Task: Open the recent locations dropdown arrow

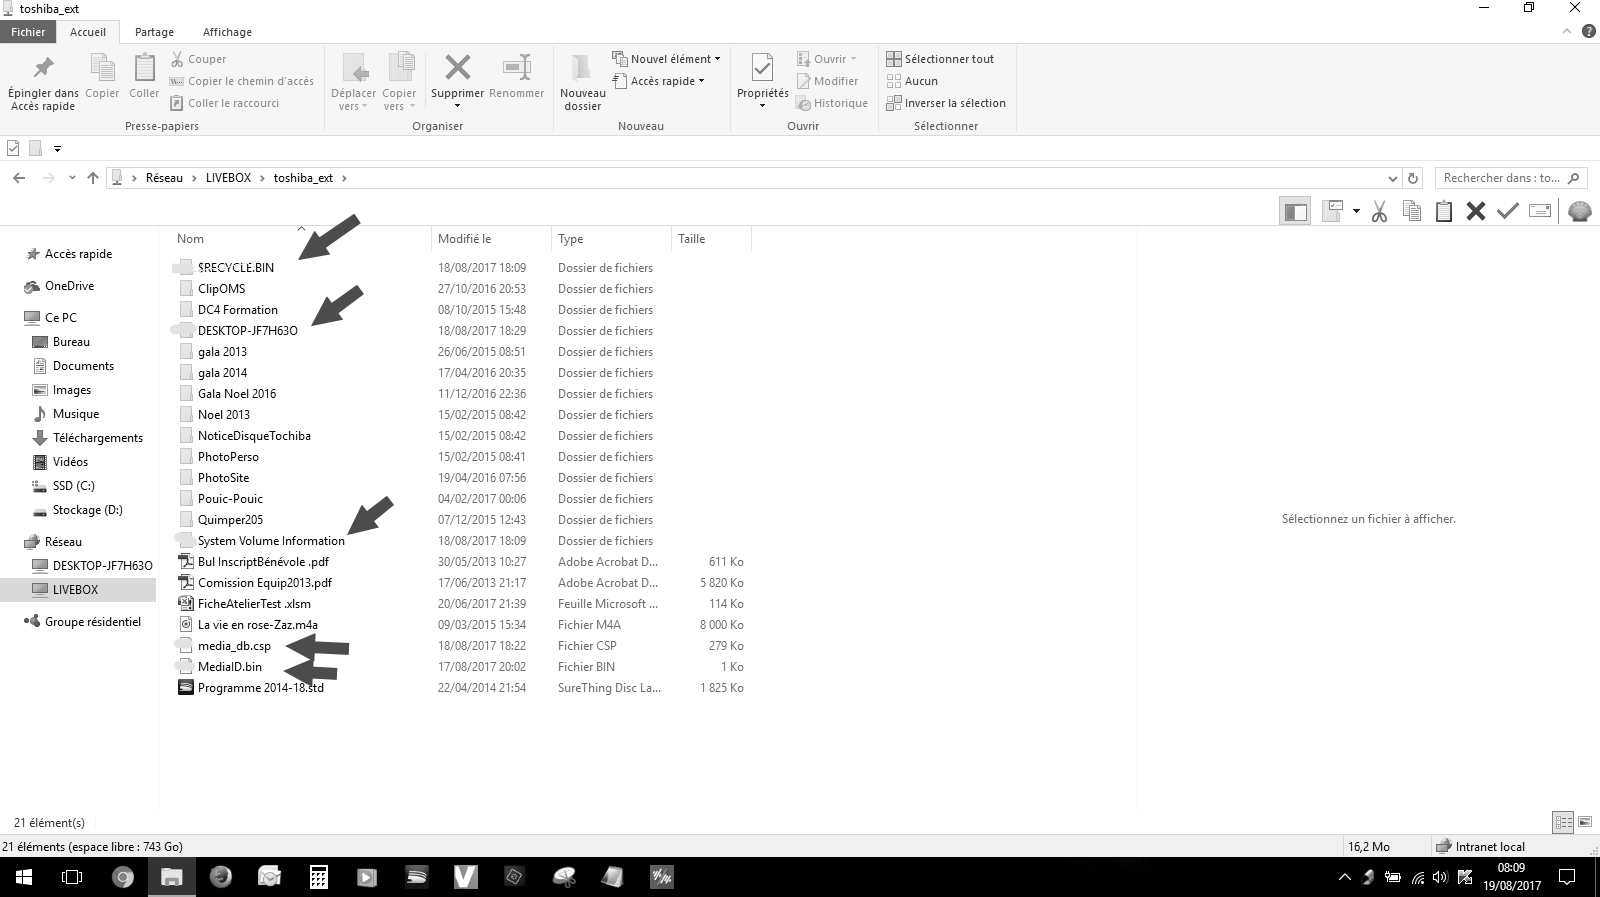Action: [72, 178]
